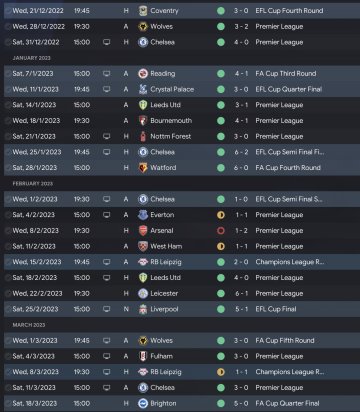The image size is (360, 412).
Task: Click the Crystal Palace badge icon
Action: (143, 89)
